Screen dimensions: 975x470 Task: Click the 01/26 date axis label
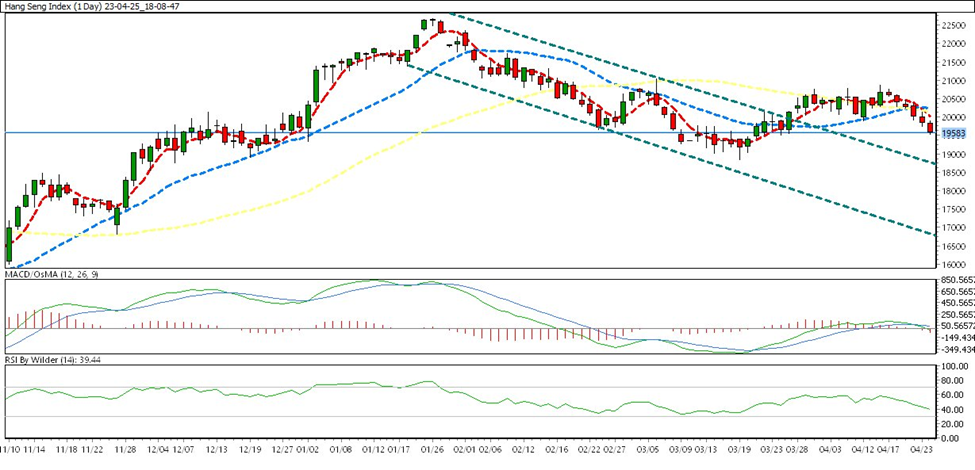pos(433,448)
